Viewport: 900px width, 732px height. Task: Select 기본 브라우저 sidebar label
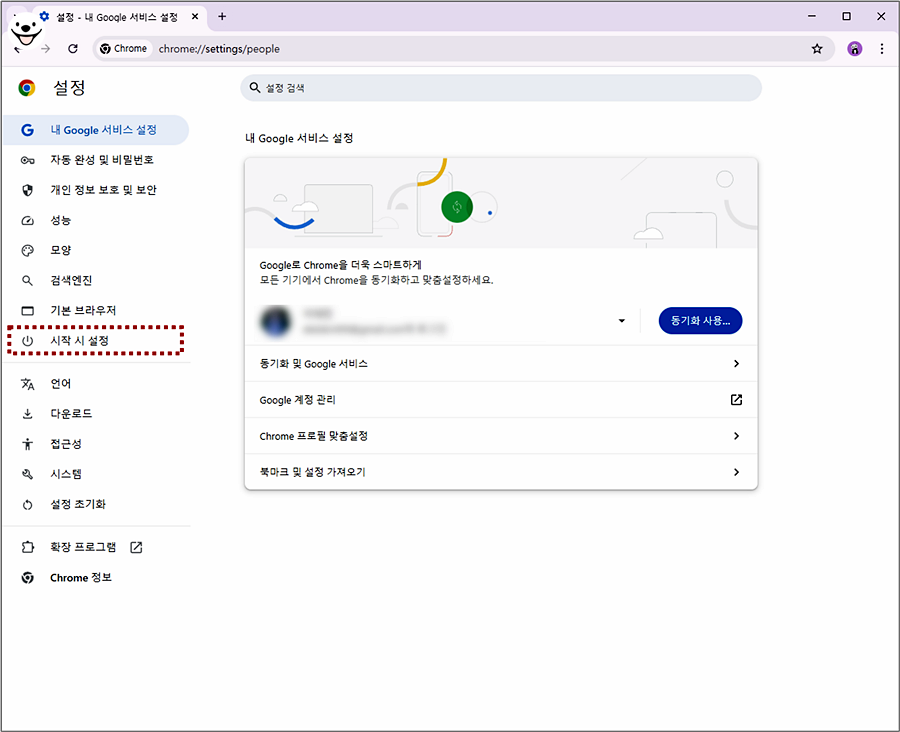coord(83,311)
